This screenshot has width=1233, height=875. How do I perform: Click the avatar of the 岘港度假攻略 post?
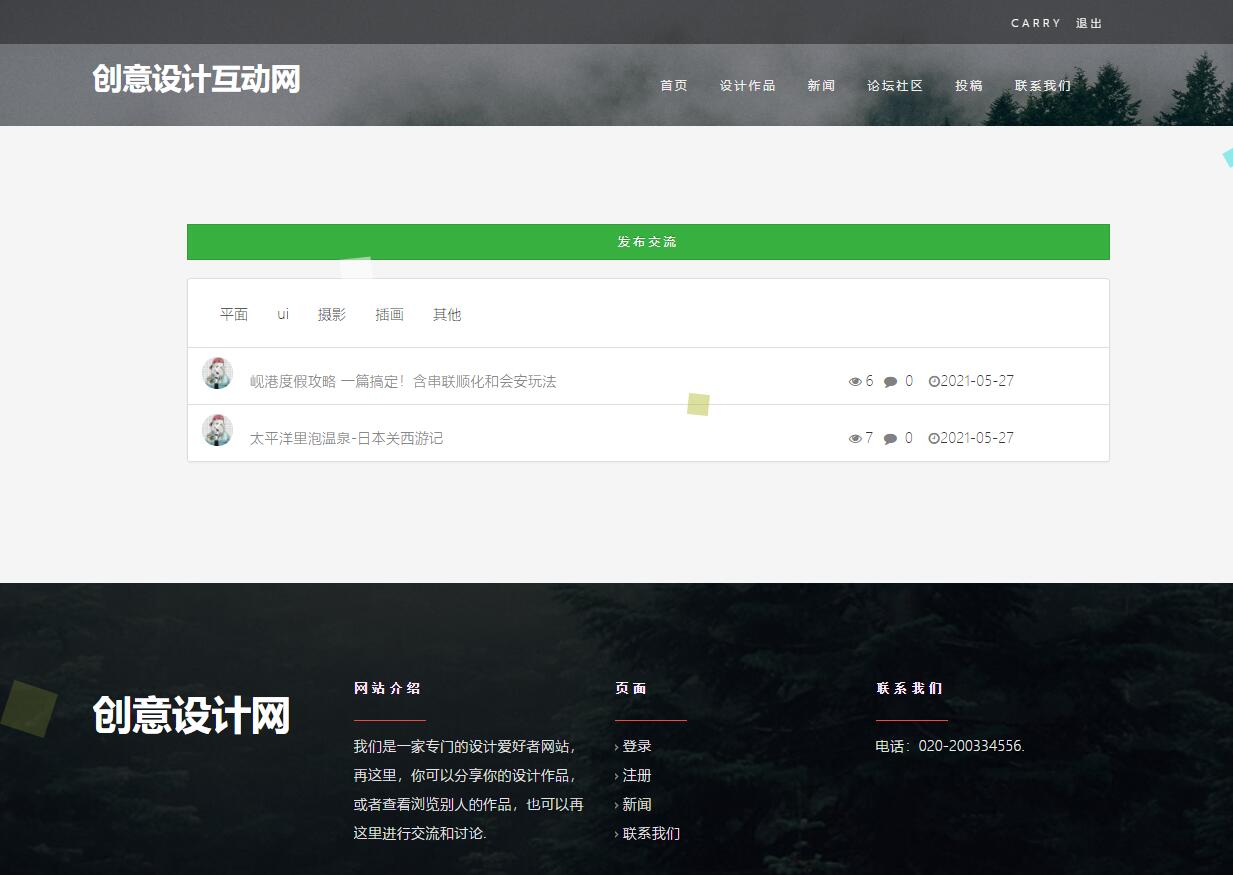[x=217, y=372]
